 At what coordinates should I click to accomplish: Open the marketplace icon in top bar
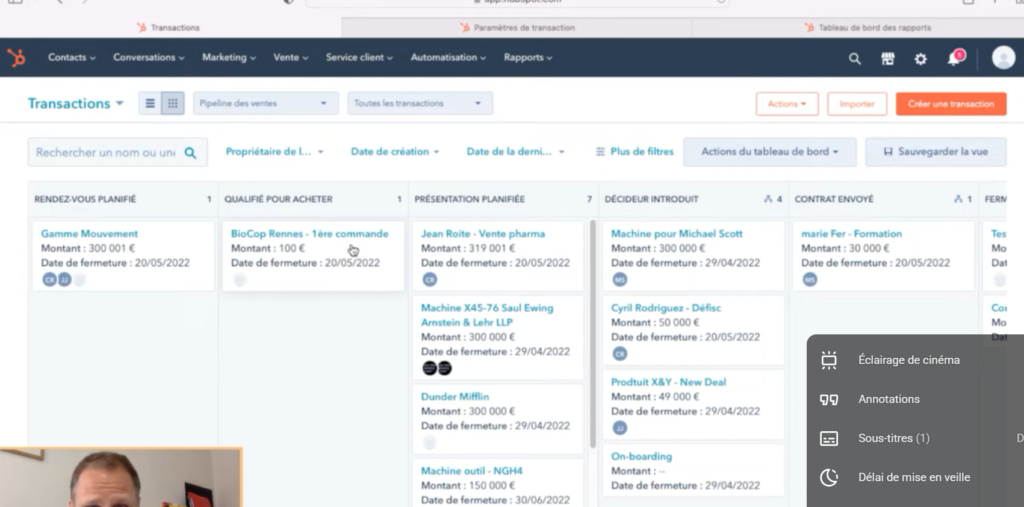coord(887,59)
